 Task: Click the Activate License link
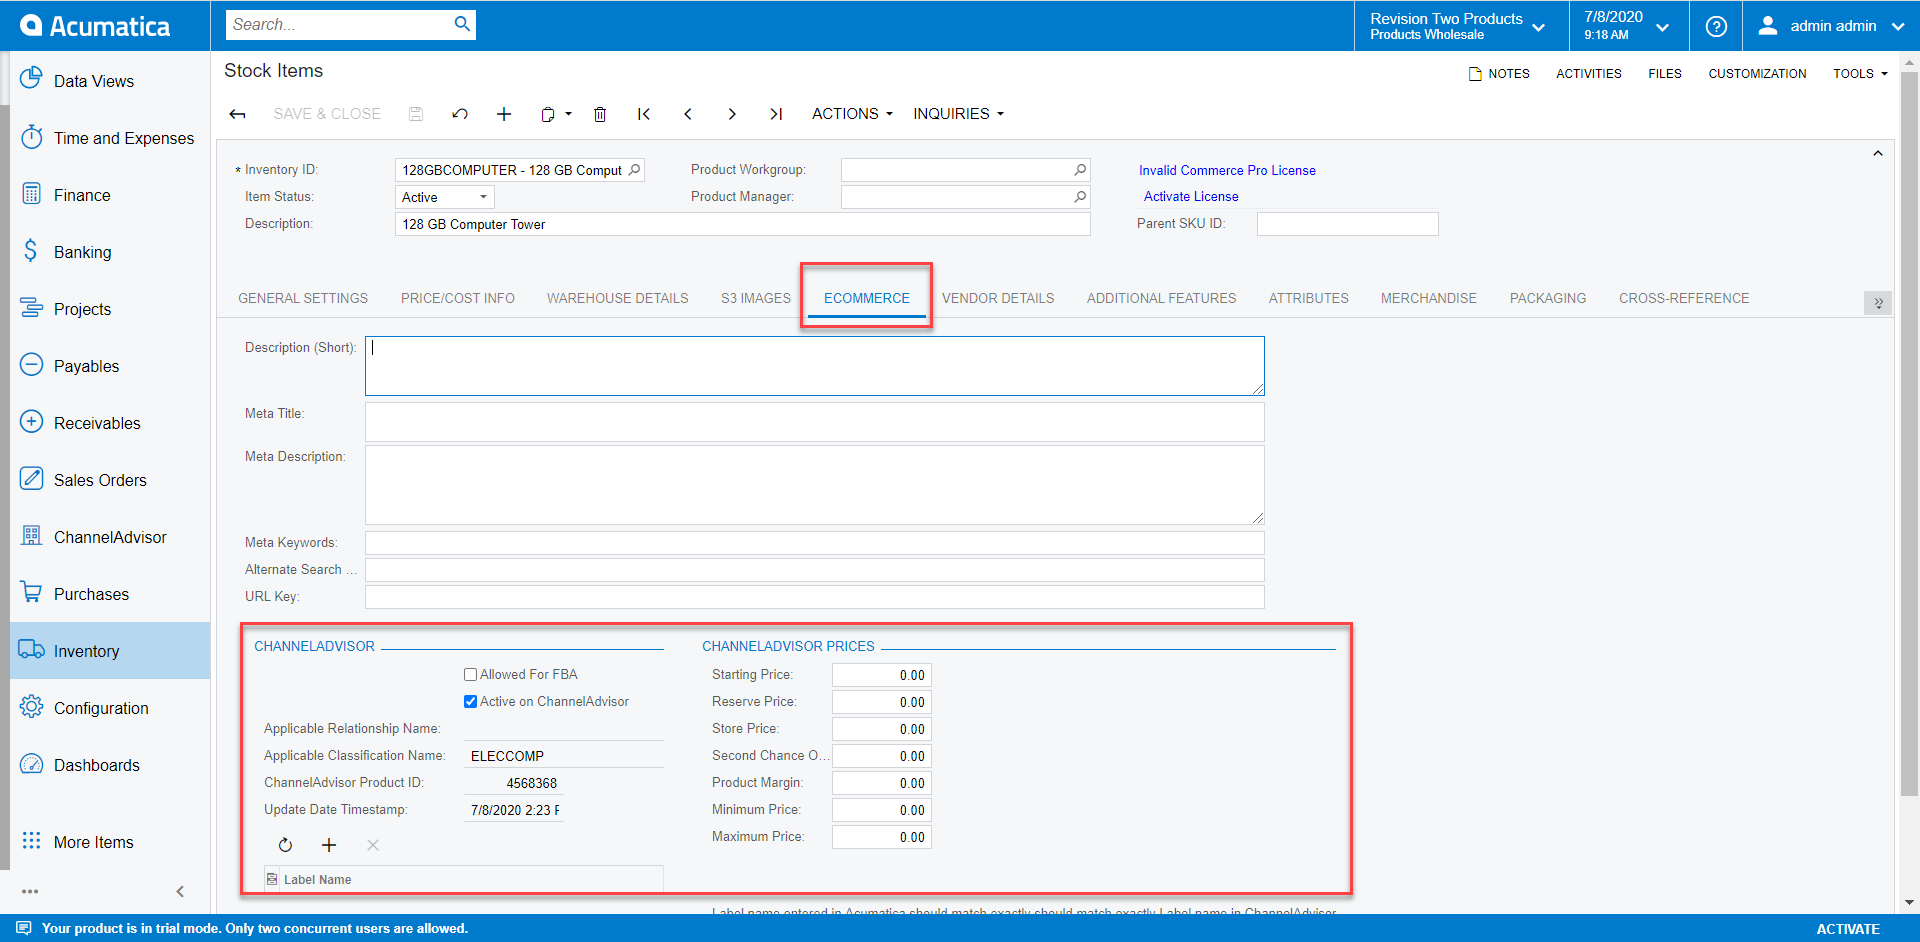tap(1191, 197)
